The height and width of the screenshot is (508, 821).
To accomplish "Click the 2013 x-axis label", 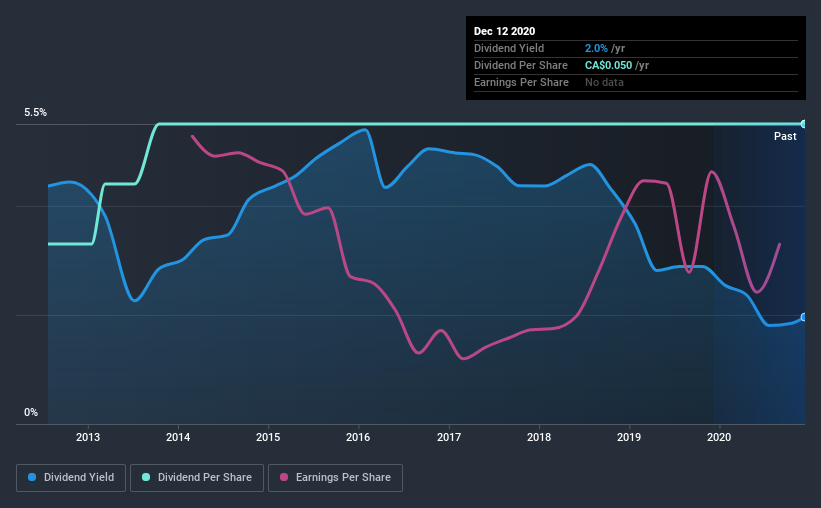I will point(88,437).
